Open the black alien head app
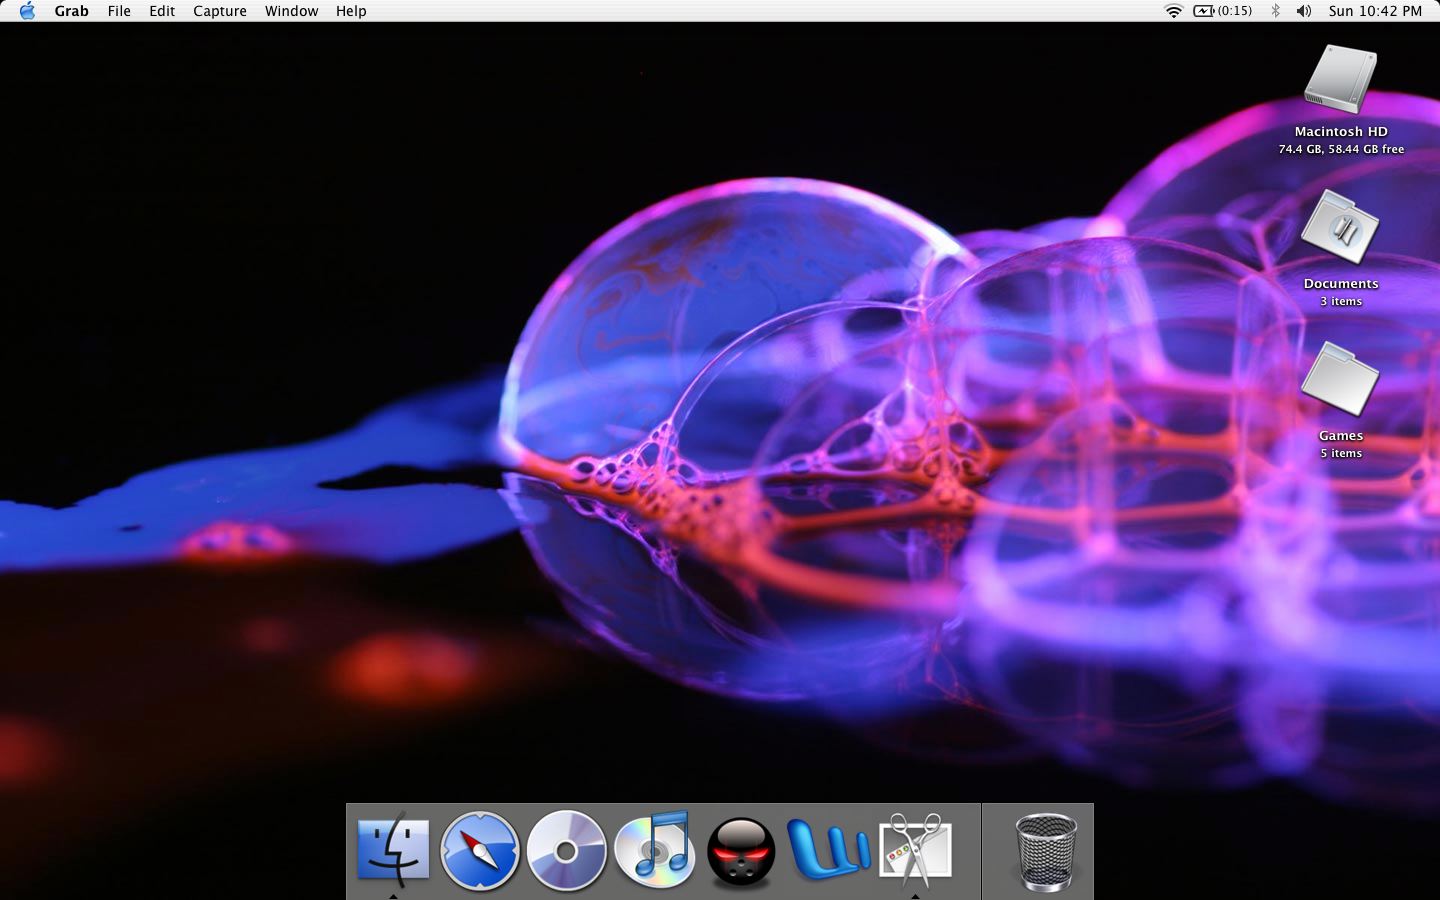This screenshot has width=1440, height=900. coord(741,852)
